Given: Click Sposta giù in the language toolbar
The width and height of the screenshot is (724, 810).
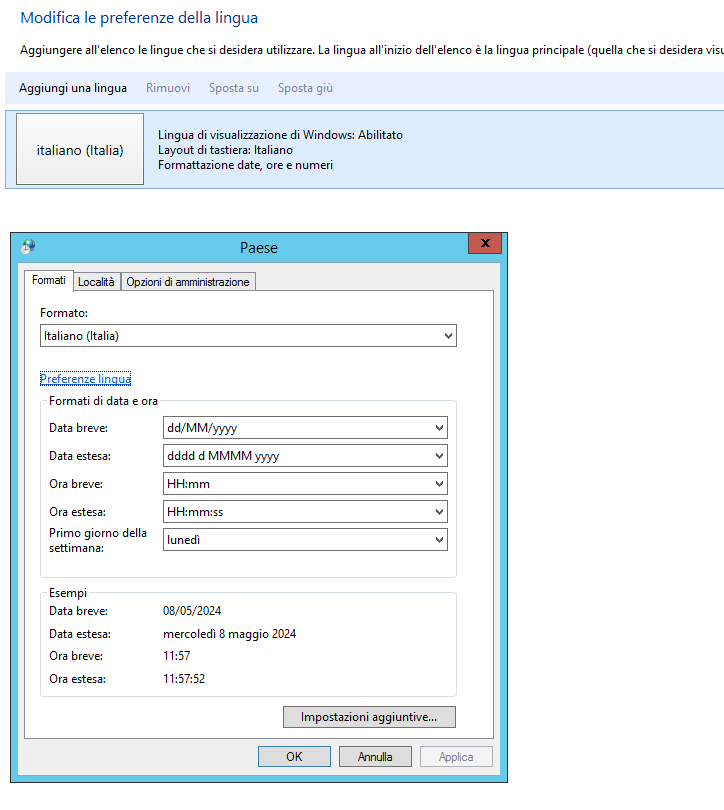Looking at the screenshot, I should coord(305,88).
